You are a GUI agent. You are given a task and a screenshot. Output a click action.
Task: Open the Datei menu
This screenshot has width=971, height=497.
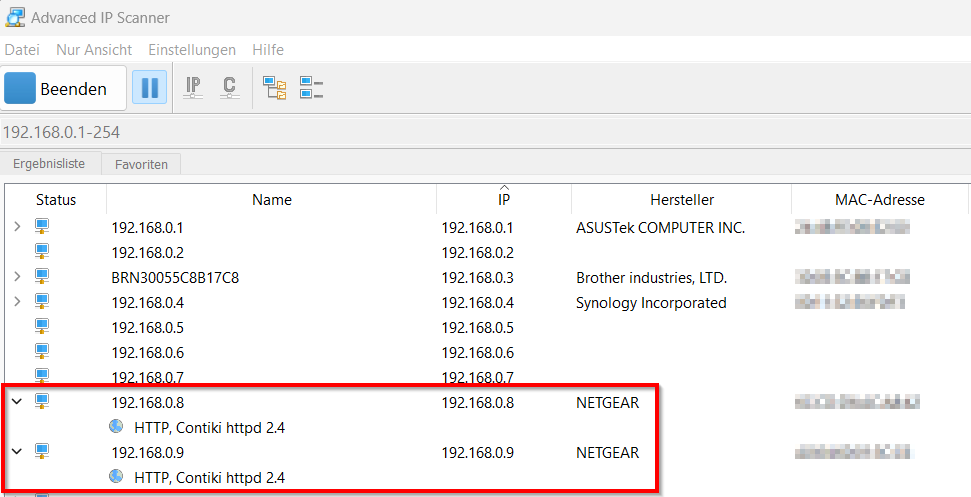click(x=22, y=50)
